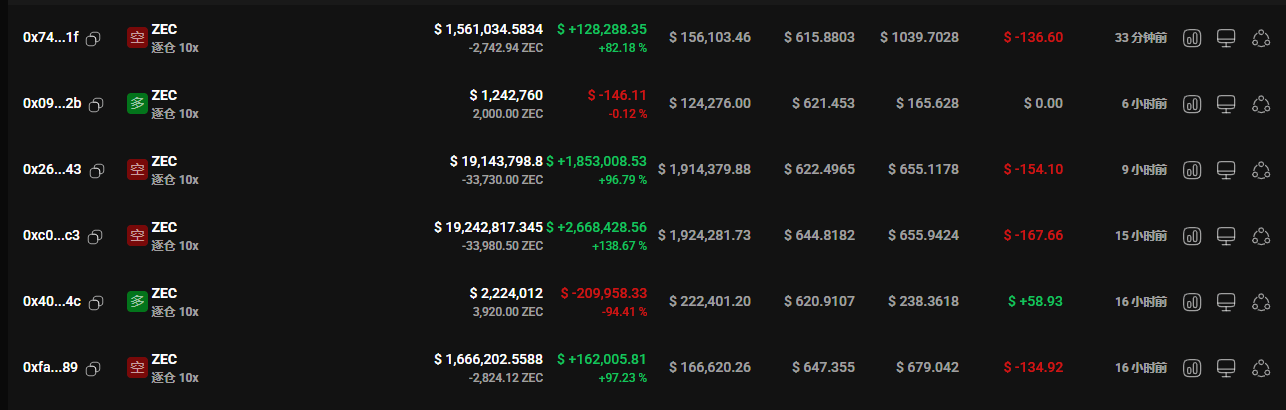The width and height of the screenshot is (1286, 410).
Task: Open bar chart icon for 0xfa...89 row
Action: (x=1192, y=368)
